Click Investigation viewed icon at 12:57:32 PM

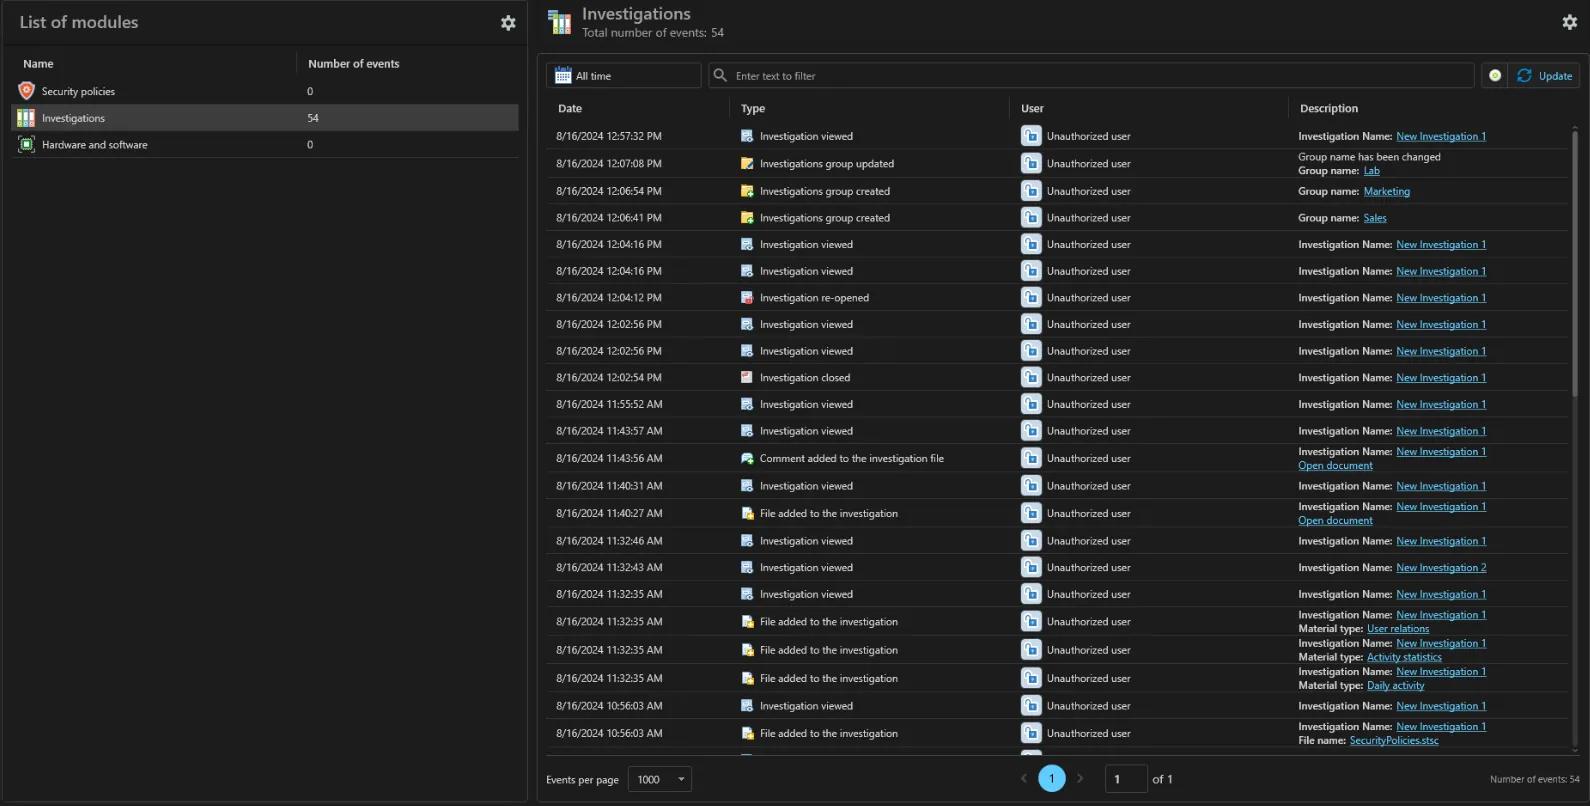tap(747, 136)
